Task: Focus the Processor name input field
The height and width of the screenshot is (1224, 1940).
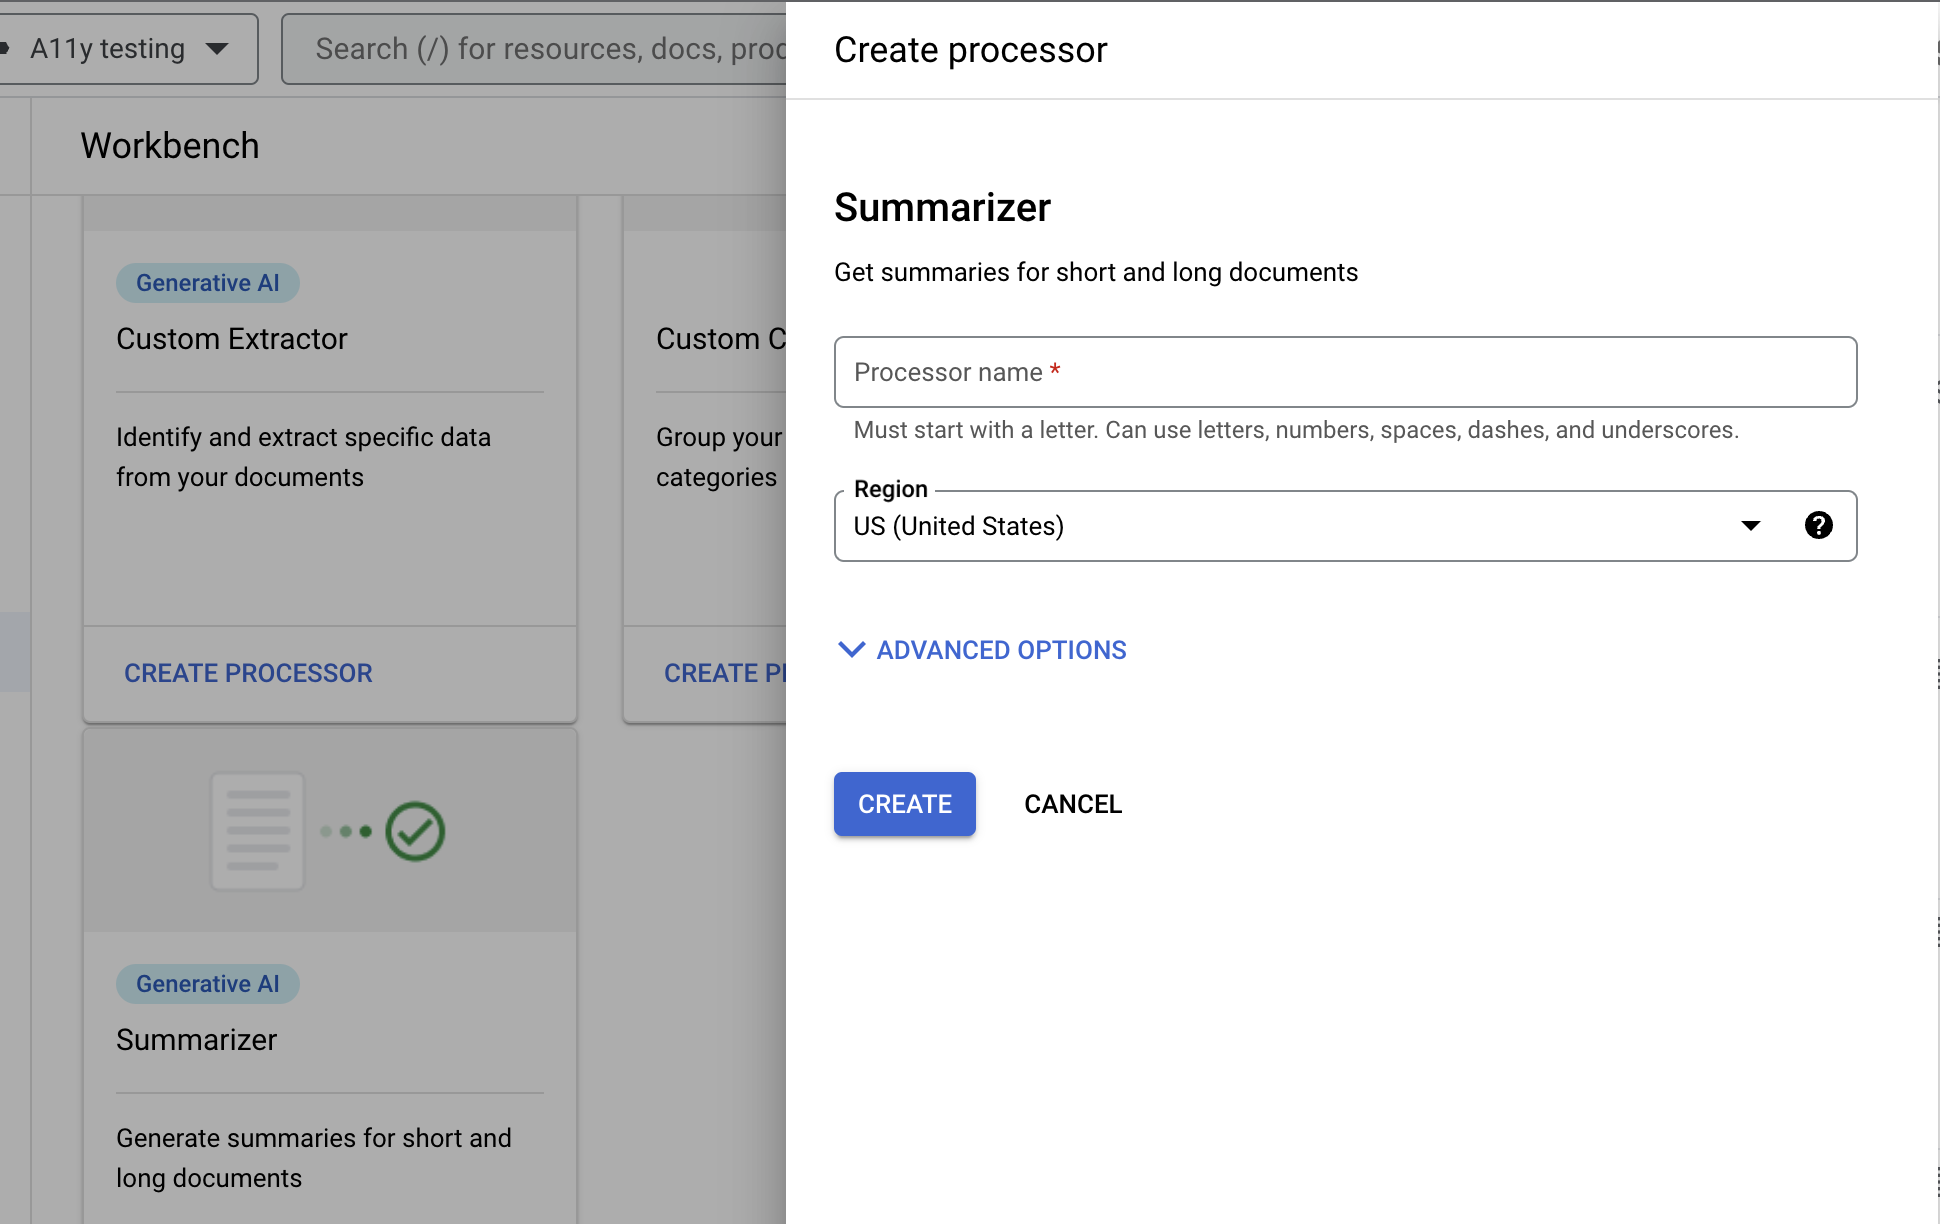Action: pos(1345,372)
